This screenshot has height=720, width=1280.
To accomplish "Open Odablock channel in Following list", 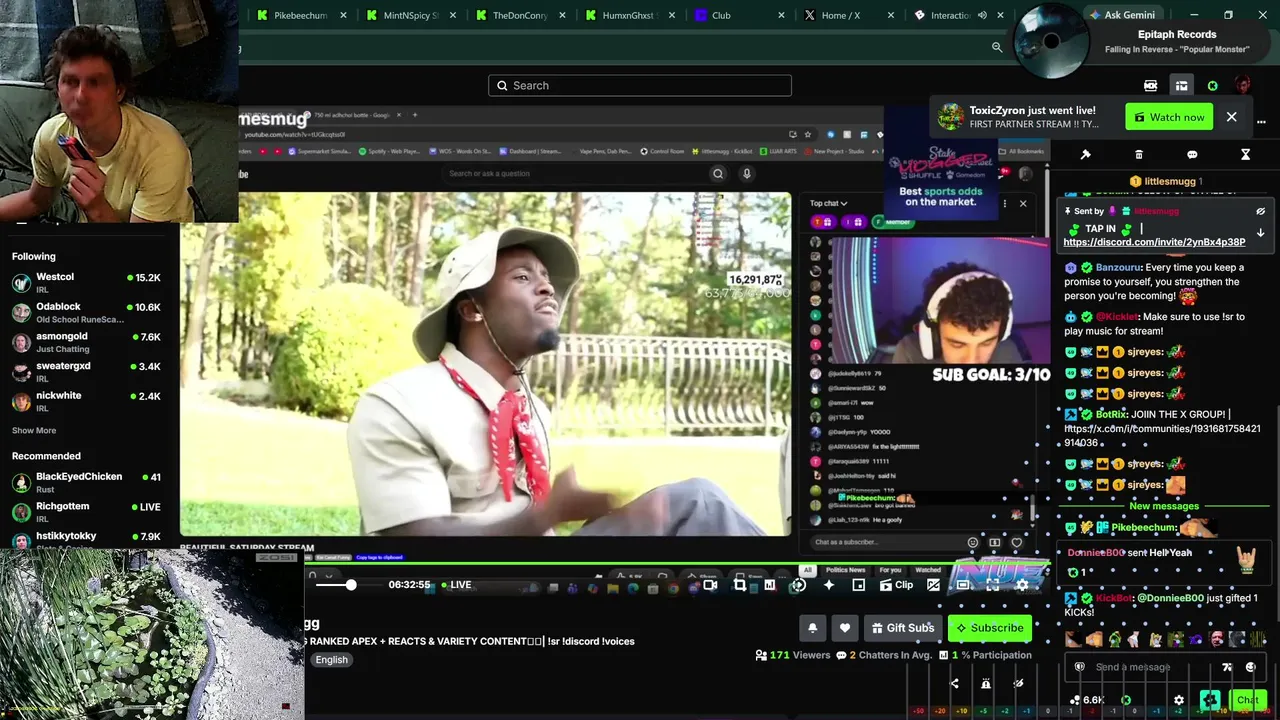I will (86, 312).
